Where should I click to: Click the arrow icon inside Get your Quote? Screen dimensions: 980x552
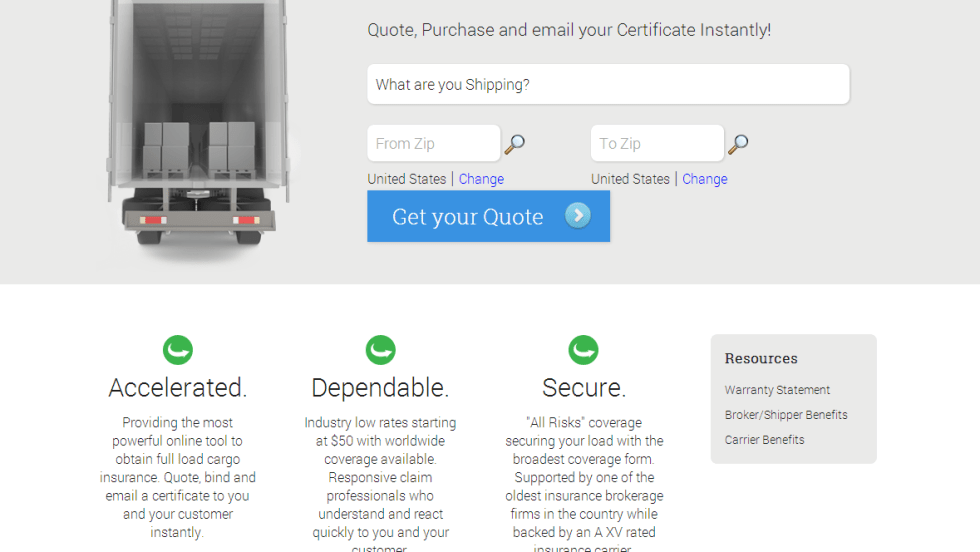pyautogui.click(x=578, y=216)
